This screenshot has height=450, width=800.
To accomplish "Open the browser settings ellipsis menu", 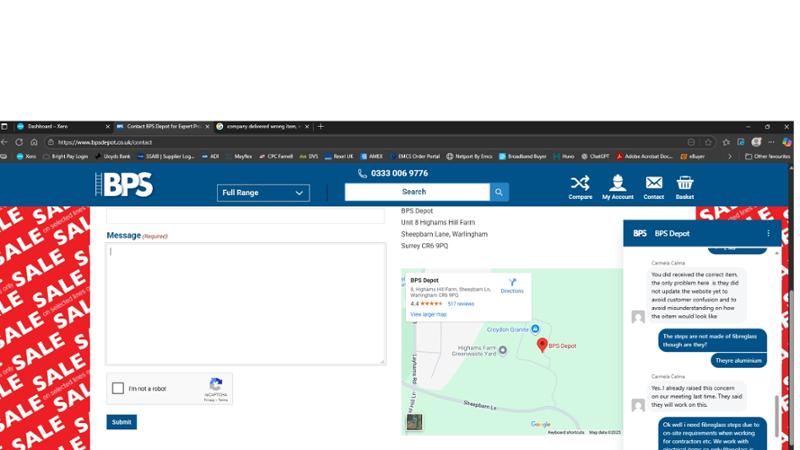I will 771,142.
